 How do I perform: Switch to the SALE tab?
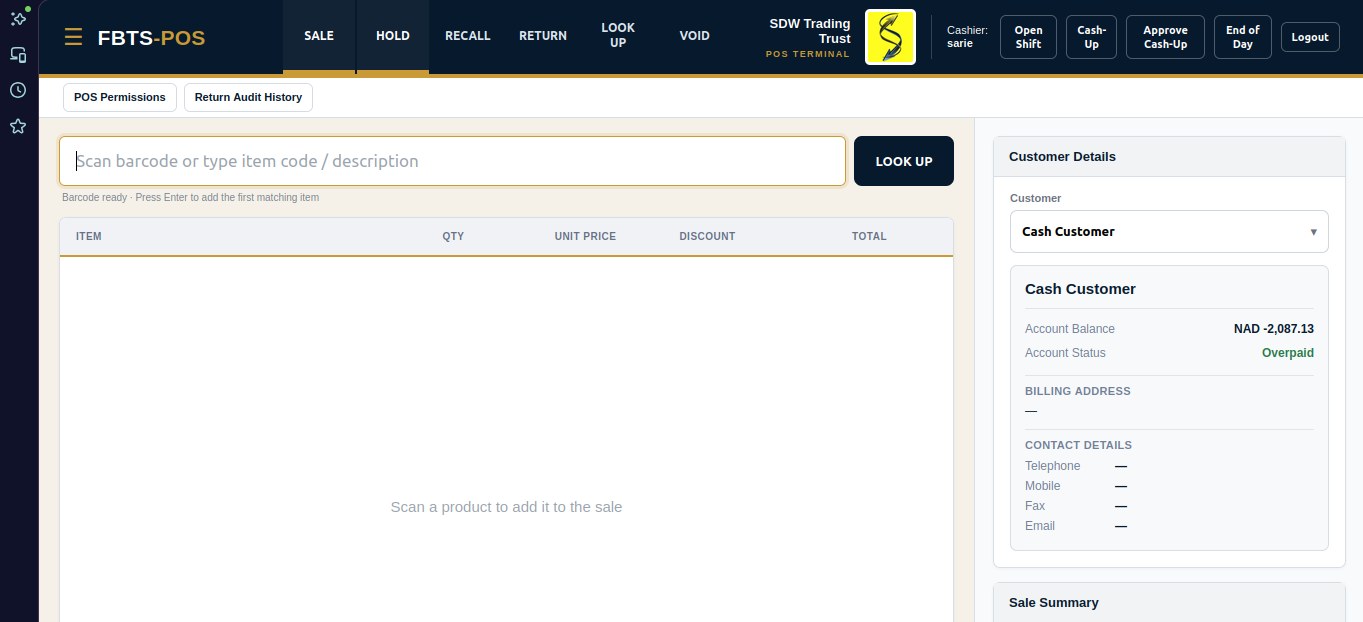(x=319, y=36)
